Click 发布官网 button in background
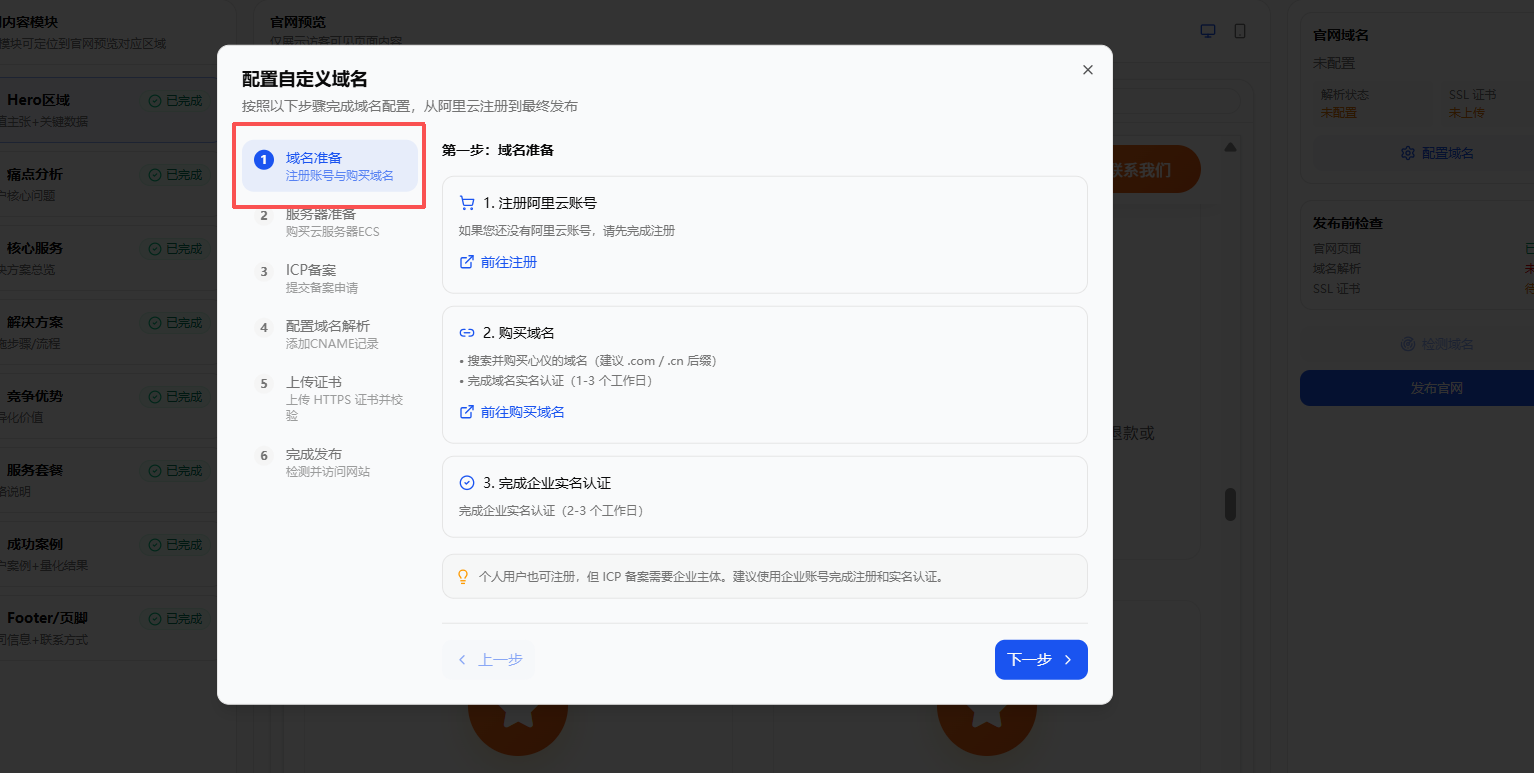The image size is (1534, 773). [1417, 388]
